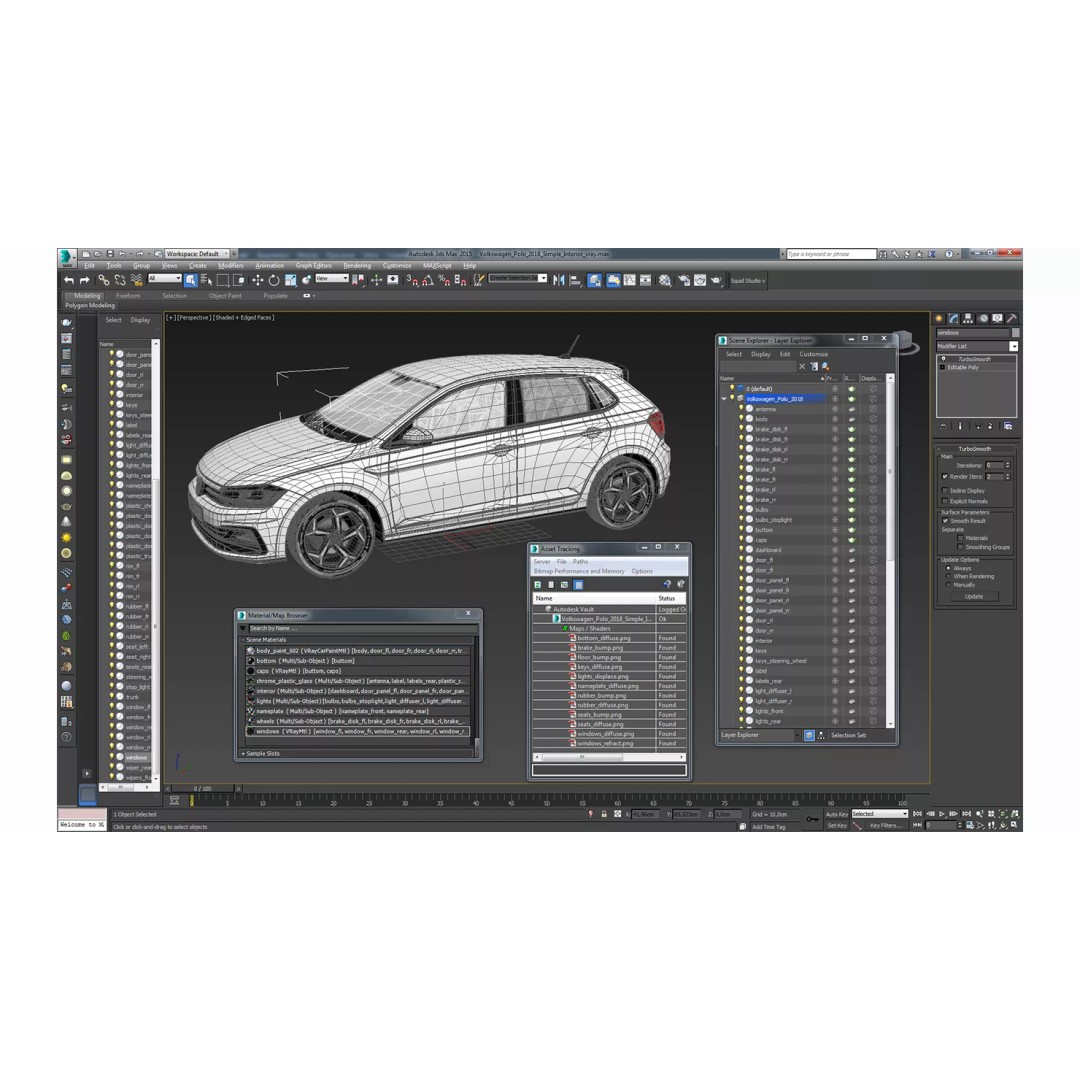Click Add Time Tag in status bar
The height and width of the screenshot is (1080, 1080).
pyautogui.click(x=769, y=827)
